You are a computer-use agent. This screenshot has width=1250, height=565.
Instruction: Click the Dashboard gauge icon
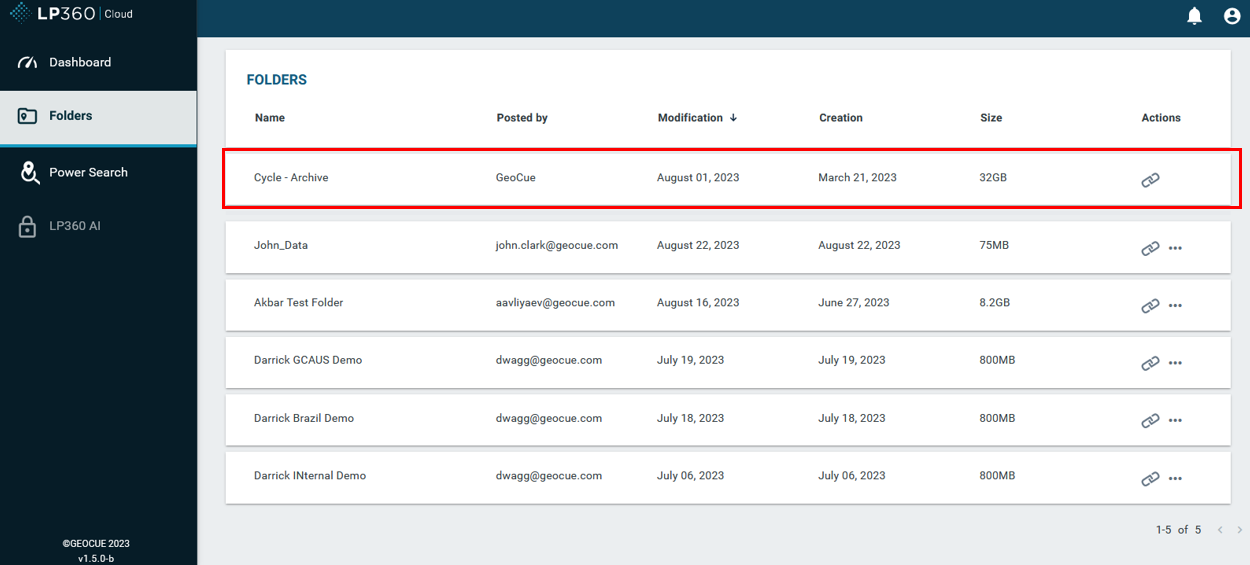pos(28,62)
